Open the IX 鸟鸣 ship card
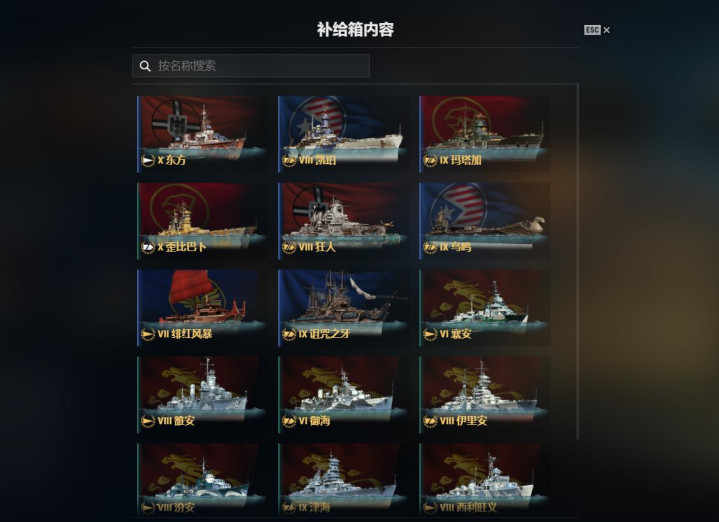Image resolution: width=719 pixels, height=522 pixels. point(485,221)
